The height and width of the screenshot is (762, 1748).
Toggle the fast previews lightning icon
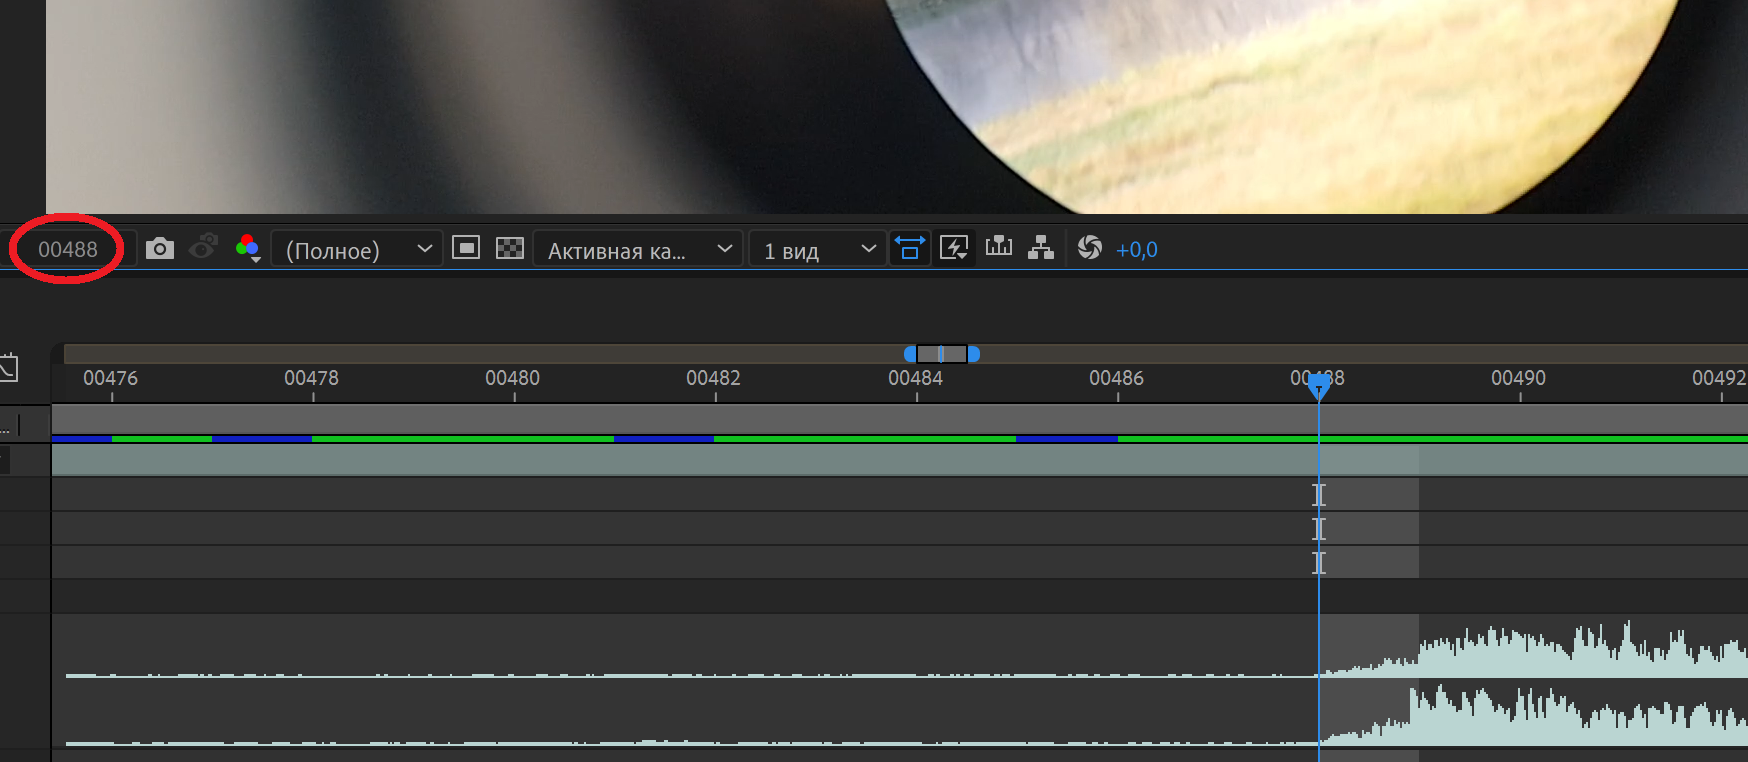[955, 248]
